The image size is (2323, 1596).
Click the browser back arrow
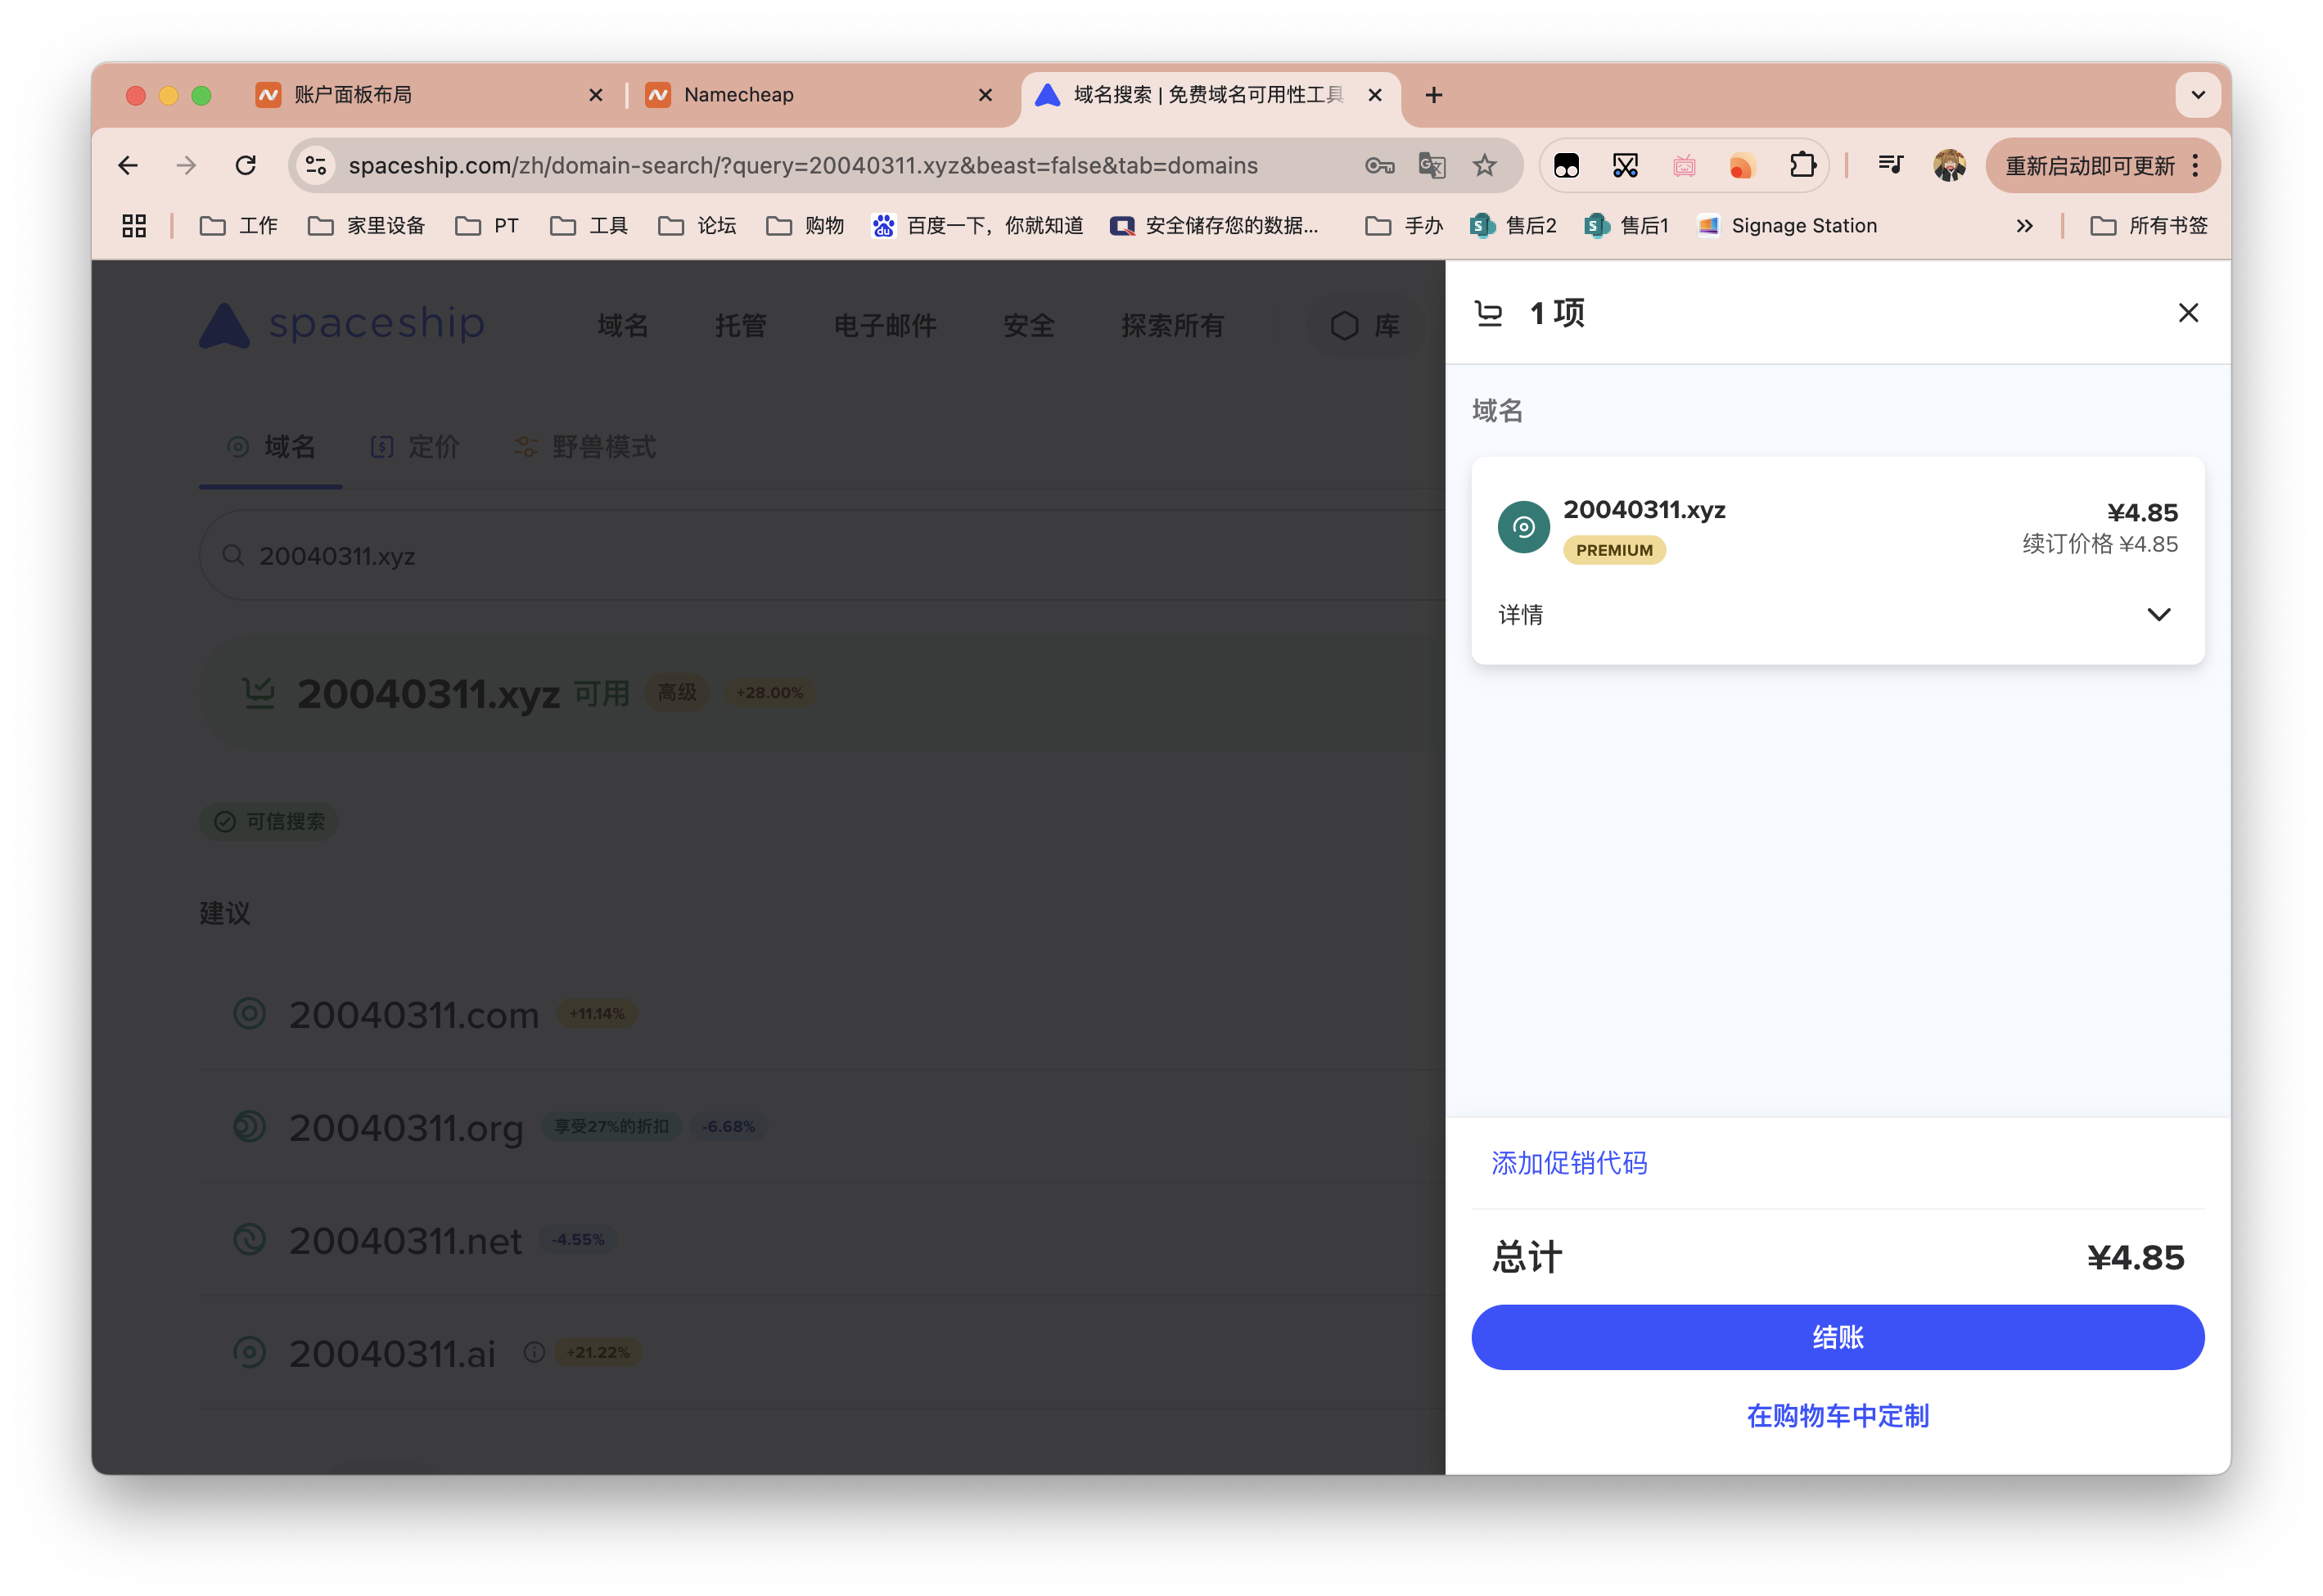128,165
